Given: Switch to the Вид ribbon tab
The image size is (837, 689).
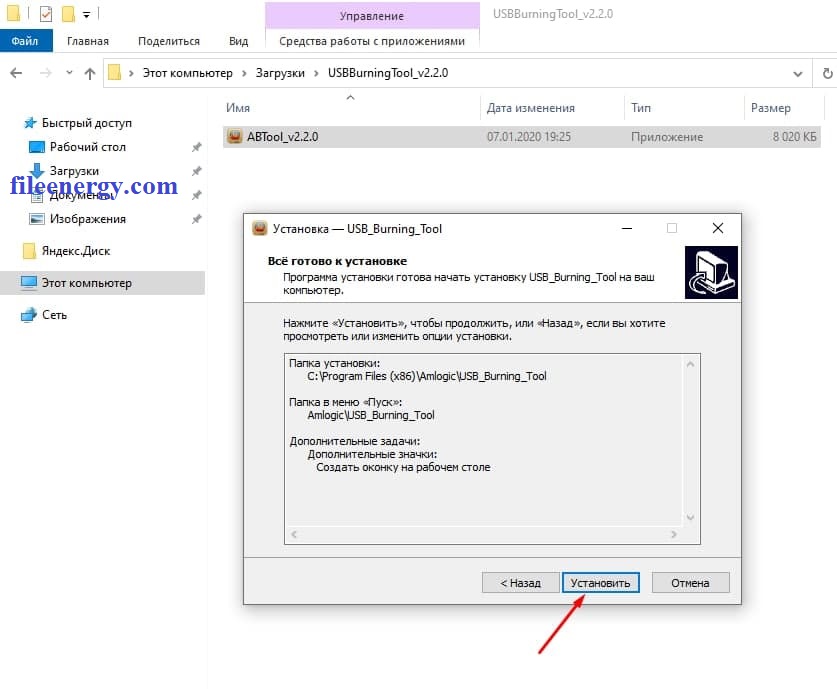Looking at the screenshot, I should click(x=239, y=41).
